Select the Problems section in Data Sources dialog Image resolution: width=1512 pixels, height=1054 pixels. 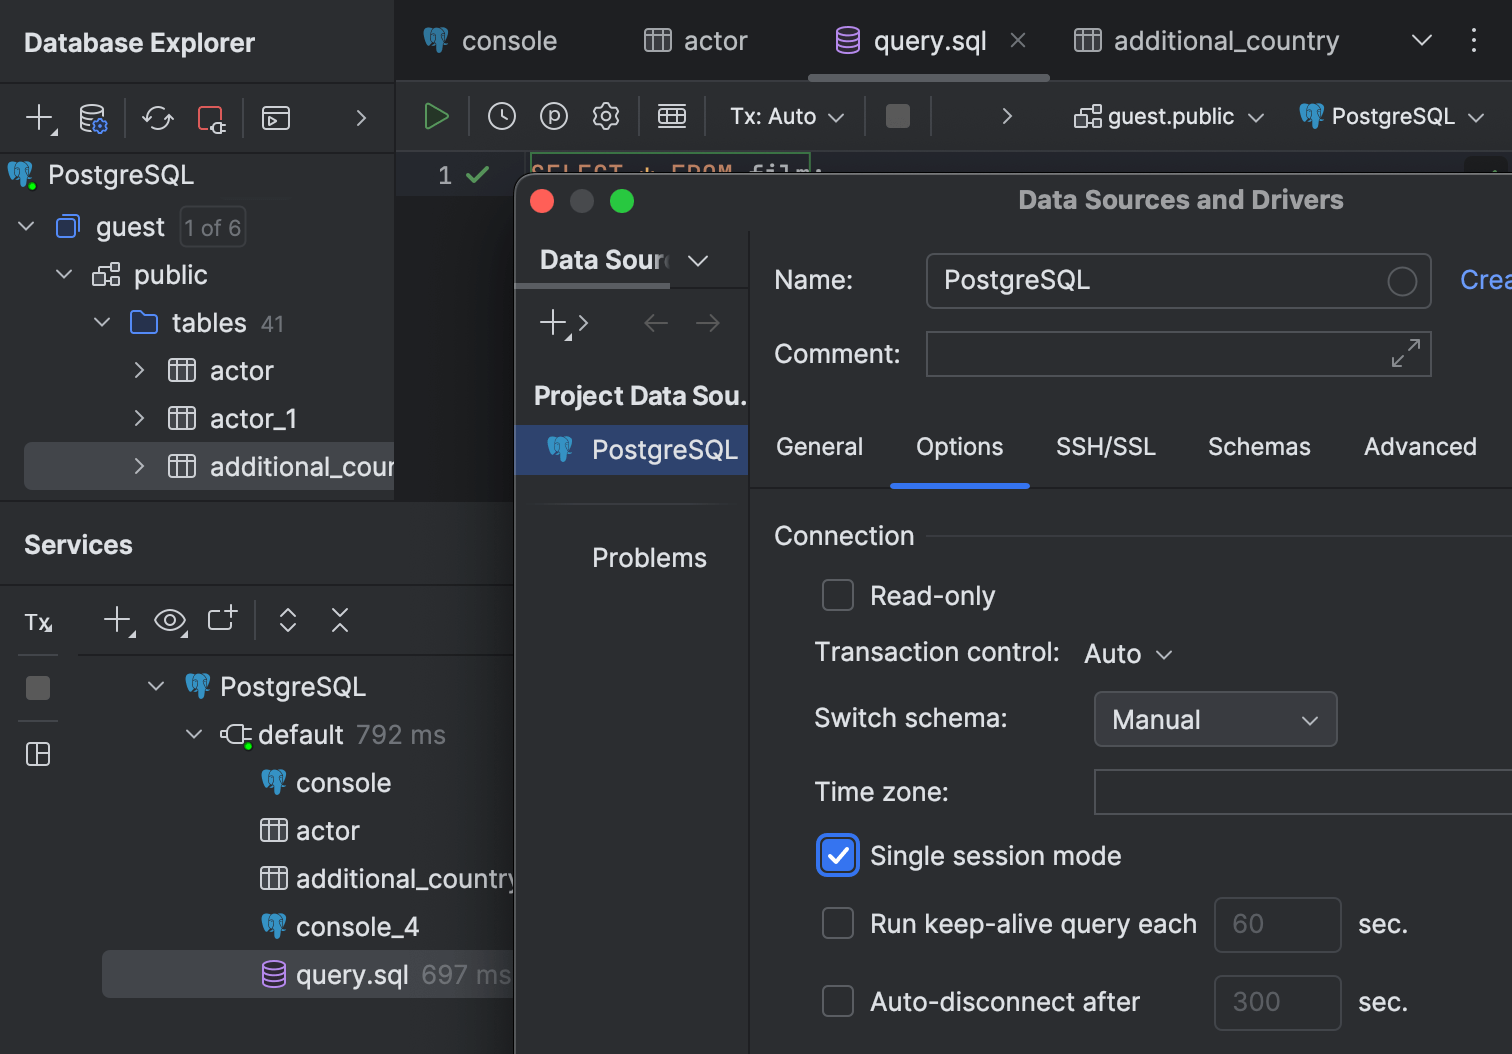648,557
